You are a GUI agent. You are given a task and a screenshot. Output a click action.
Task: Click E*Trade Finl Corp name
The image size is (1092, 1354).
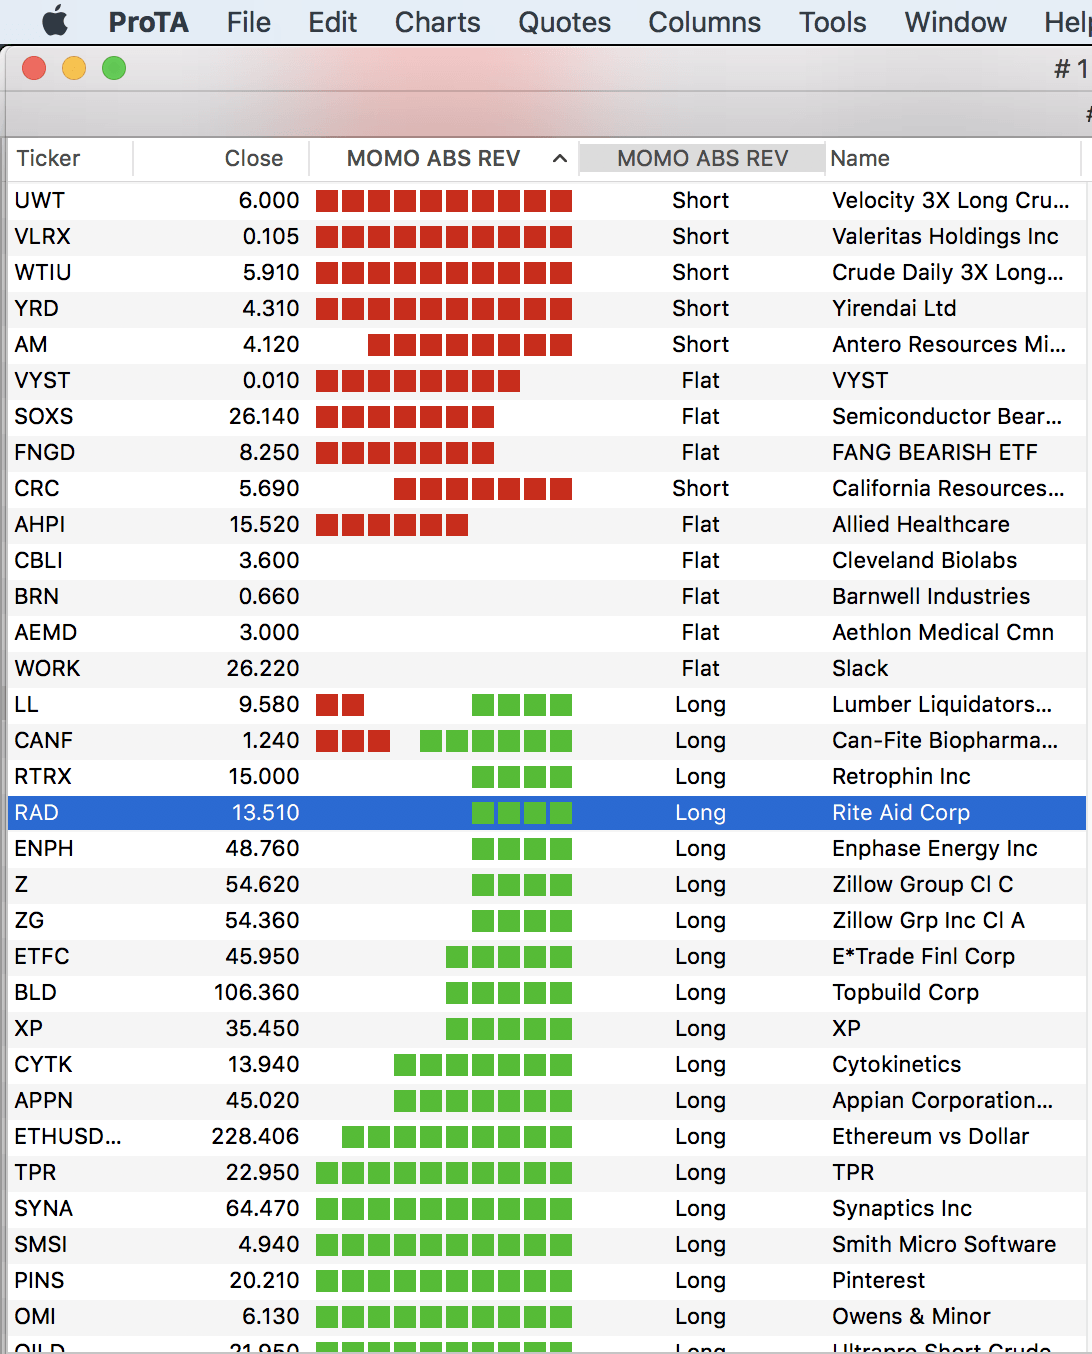click(923, 956)
